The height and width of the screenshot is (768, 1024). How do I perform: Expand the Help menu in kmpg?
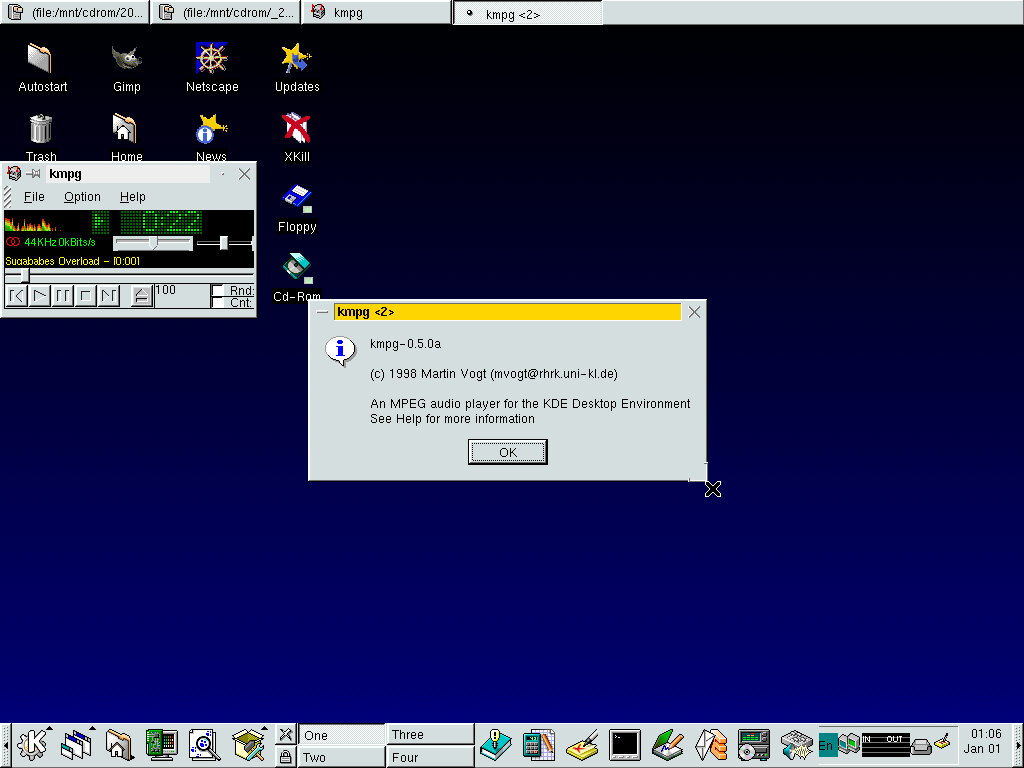coord(132,197)
